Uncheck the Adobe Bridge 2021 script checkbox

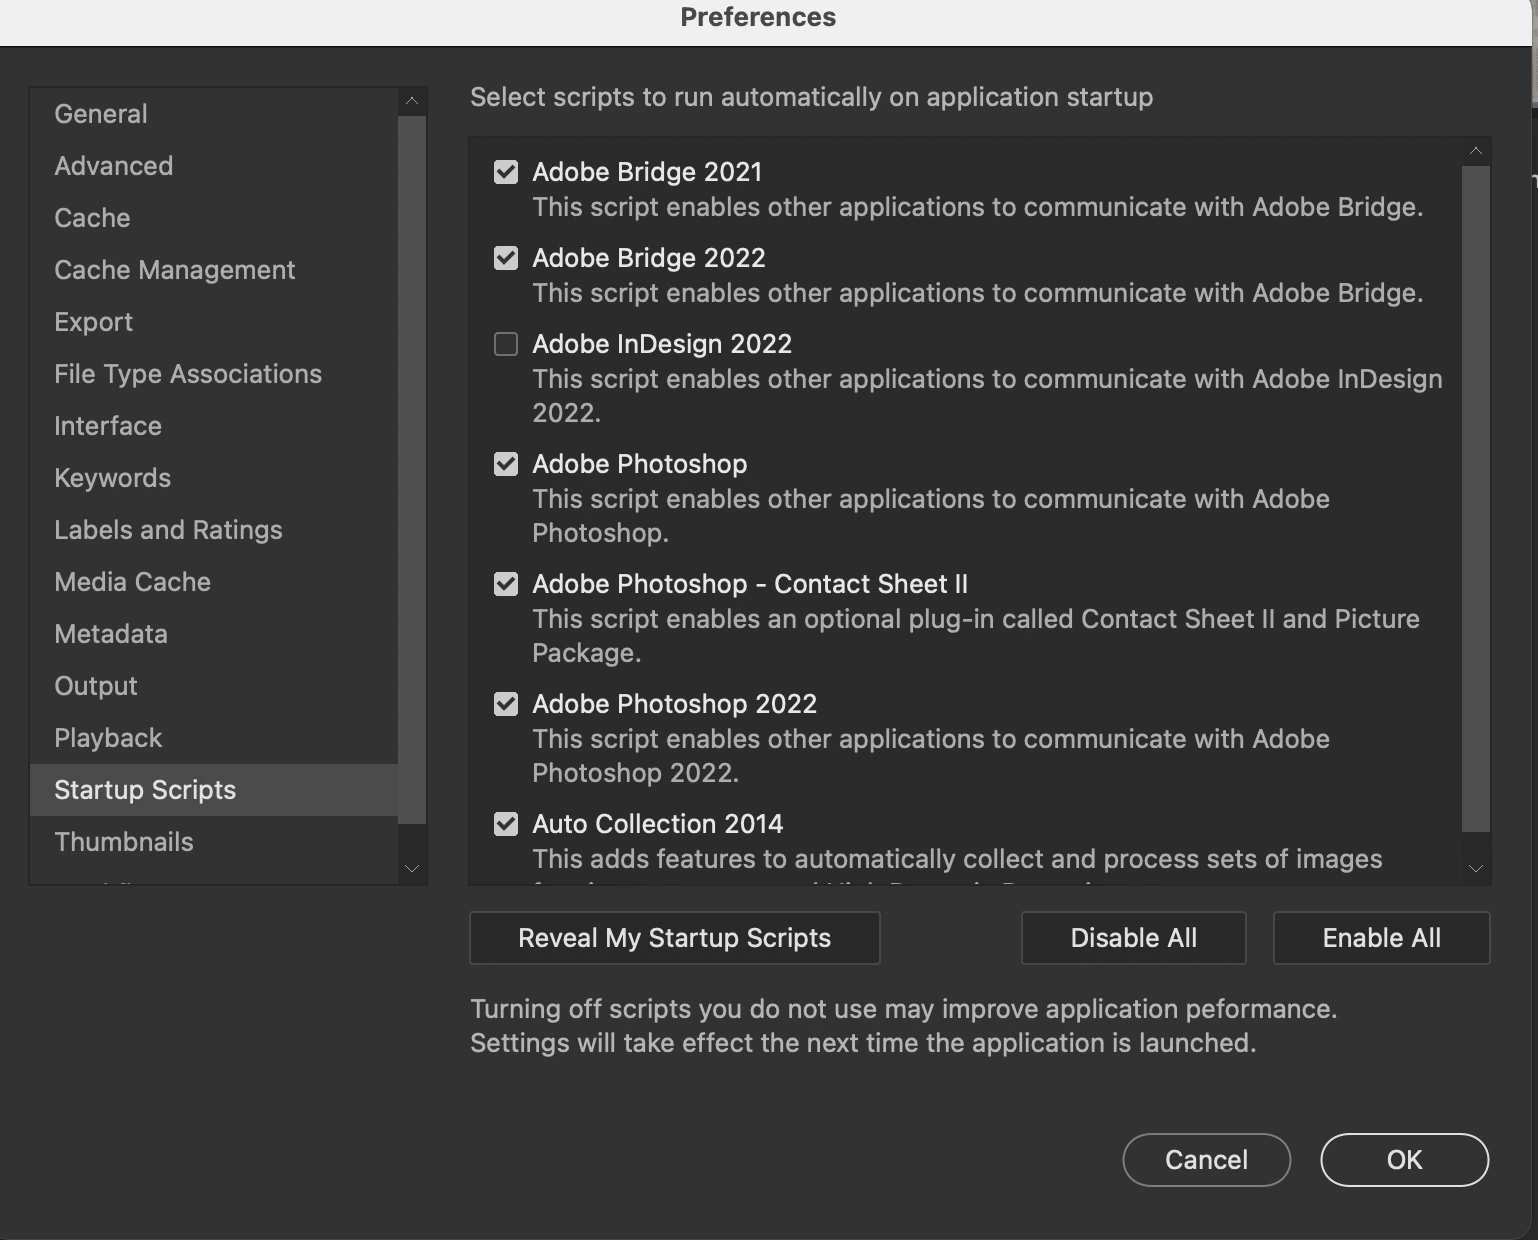coord(506,172)
